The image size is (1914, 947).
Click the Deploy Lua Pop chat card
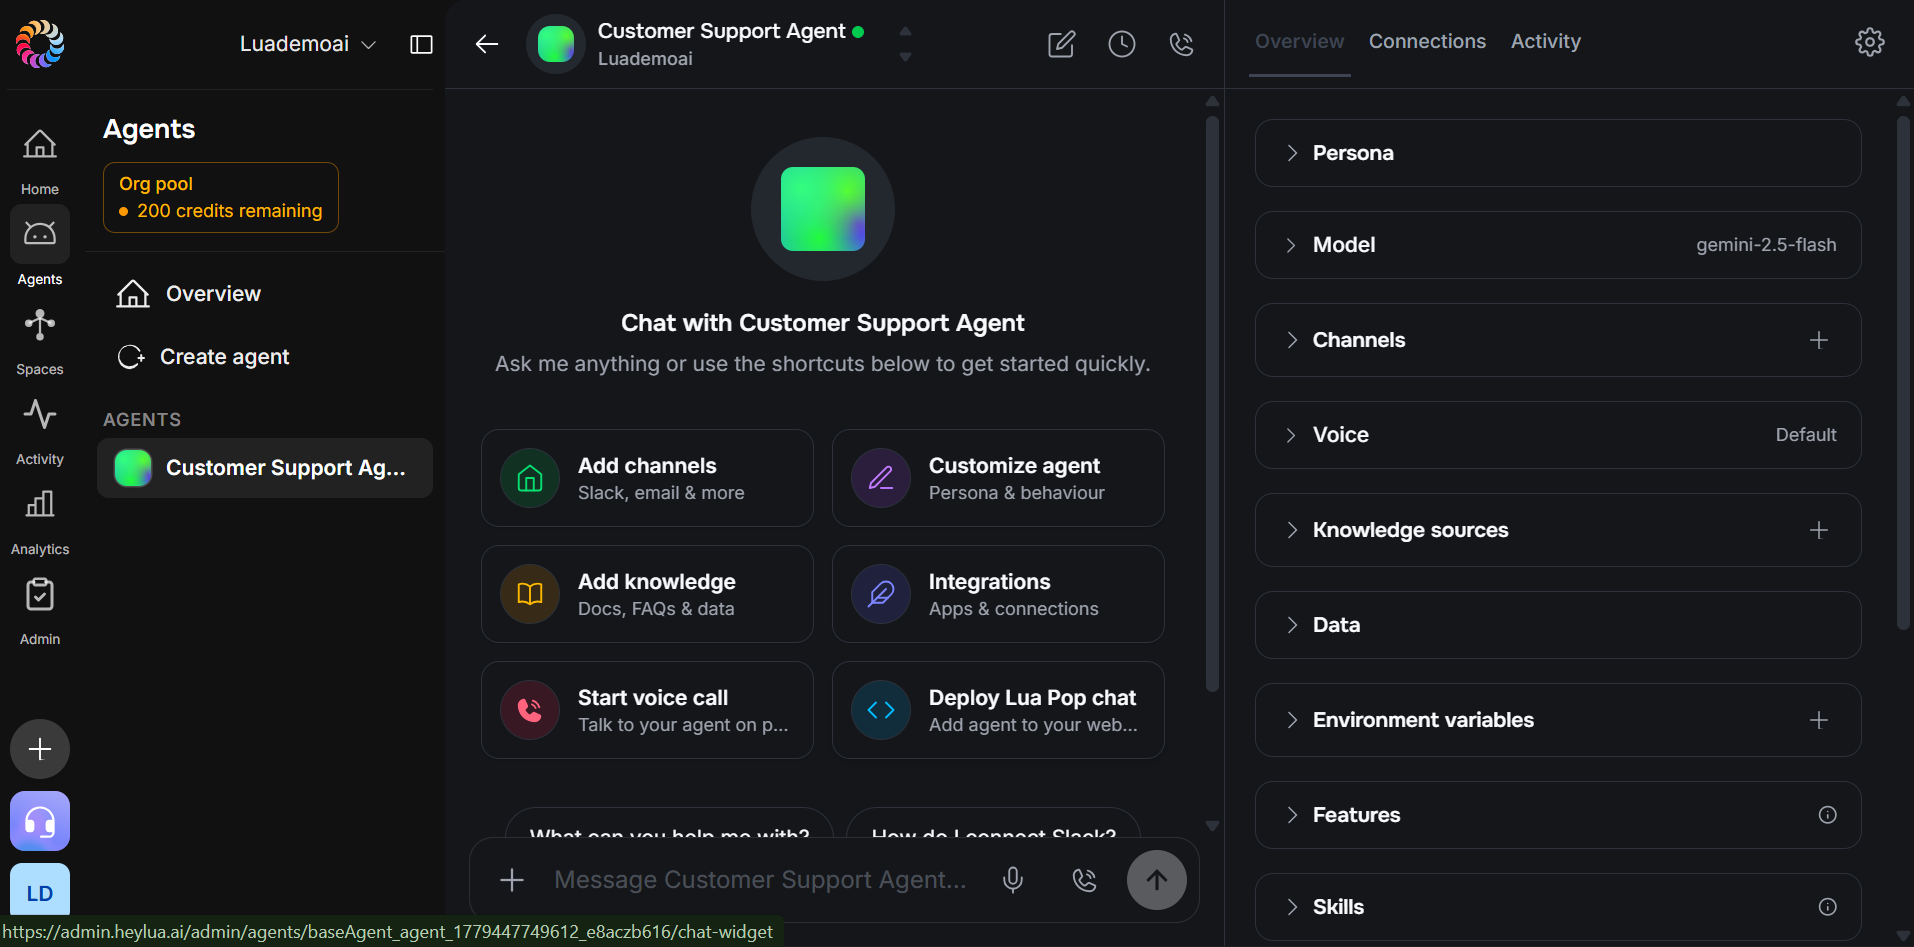(x=998, y=710)
